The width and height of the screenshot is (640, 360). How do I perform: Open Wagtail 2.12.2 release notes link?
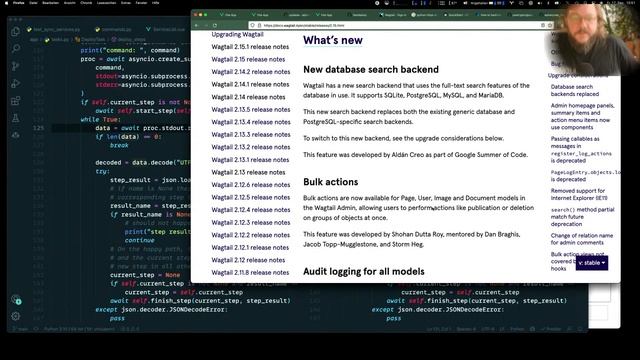251,235
